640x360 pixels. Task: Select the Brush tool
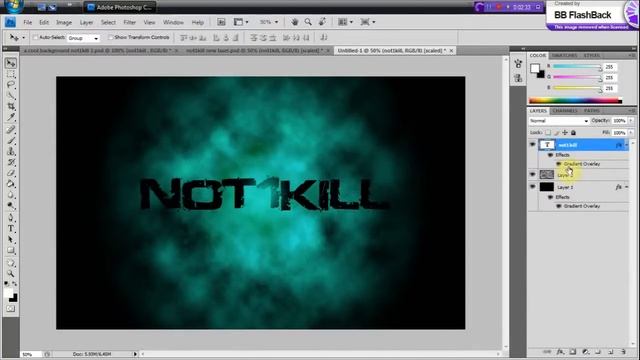point(11,141)
